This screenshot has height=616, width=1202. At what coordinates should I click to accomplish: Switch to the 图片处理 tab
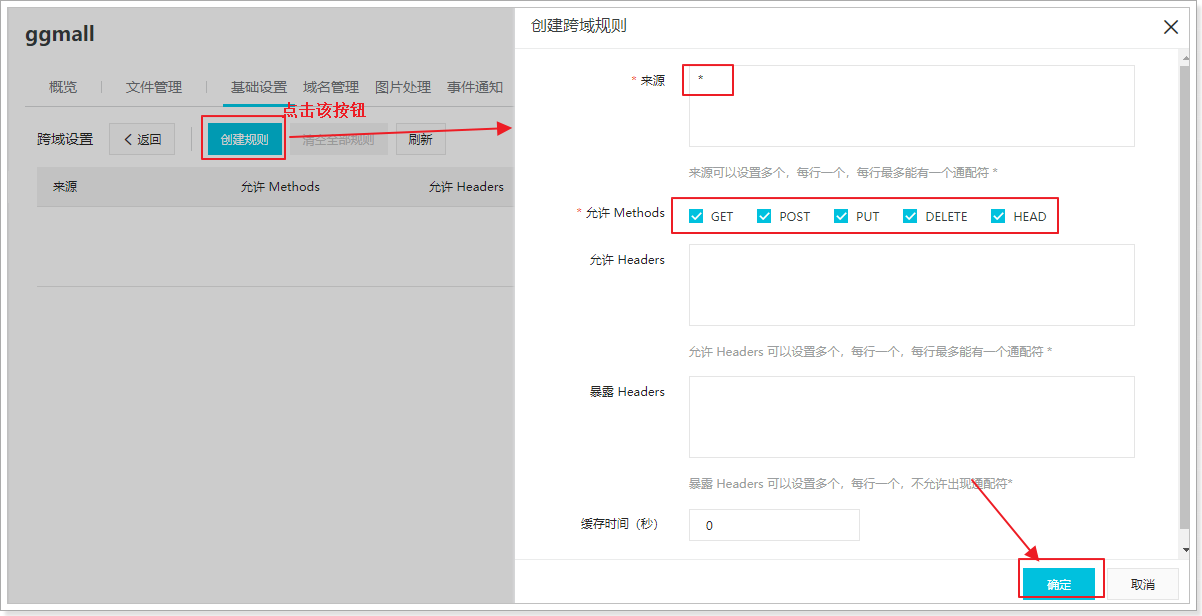[403, 87]
